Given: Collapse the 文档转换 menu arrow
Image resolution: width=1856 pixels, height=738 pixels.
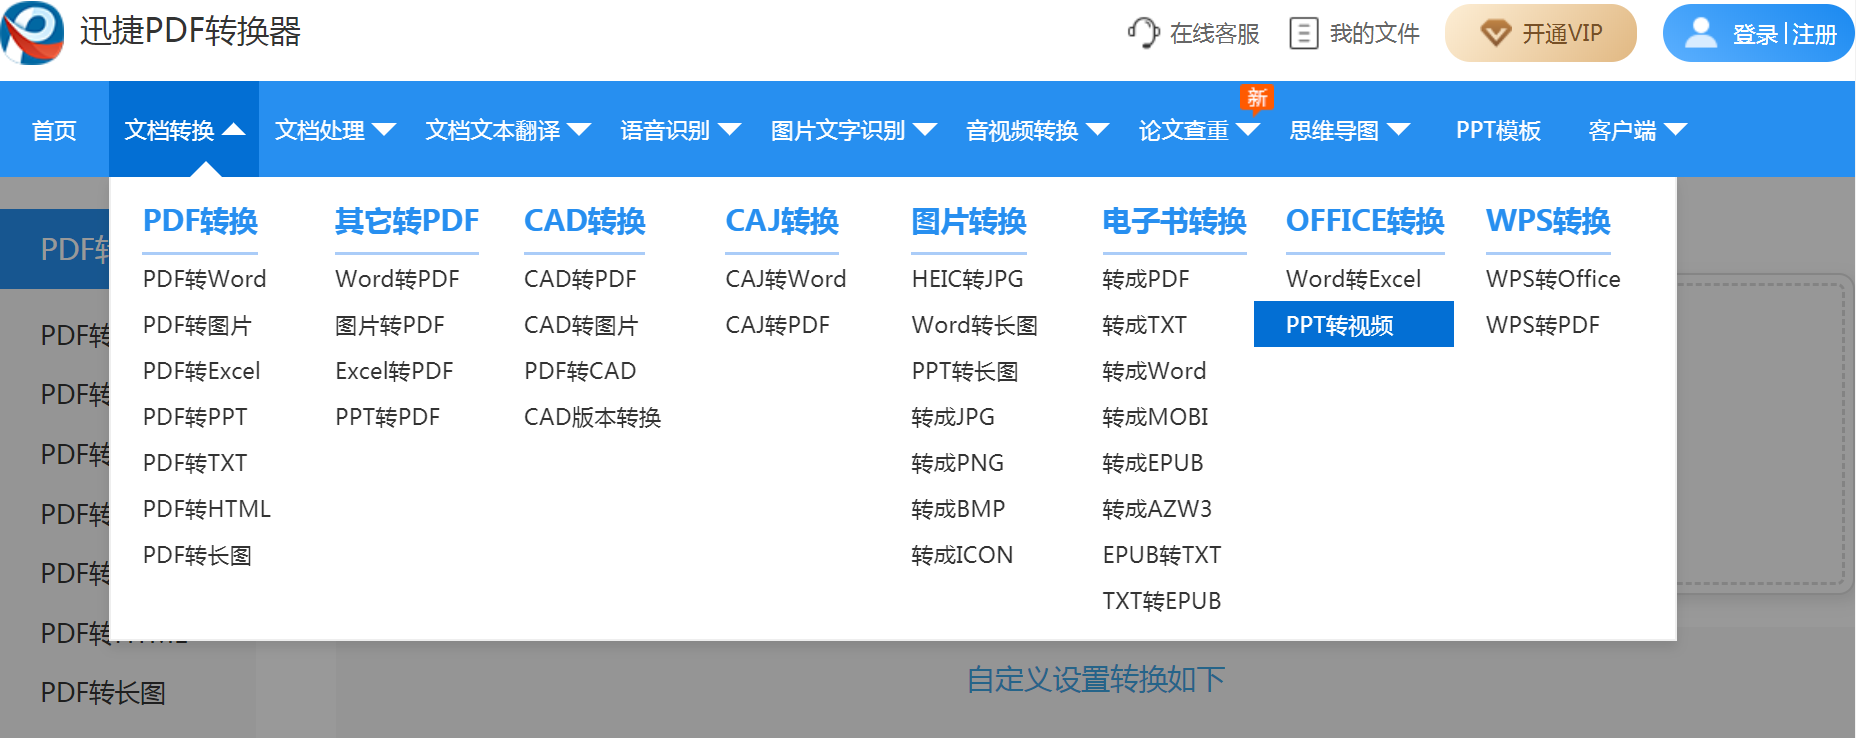Looking at the screenshot, I should pos(234,130).
